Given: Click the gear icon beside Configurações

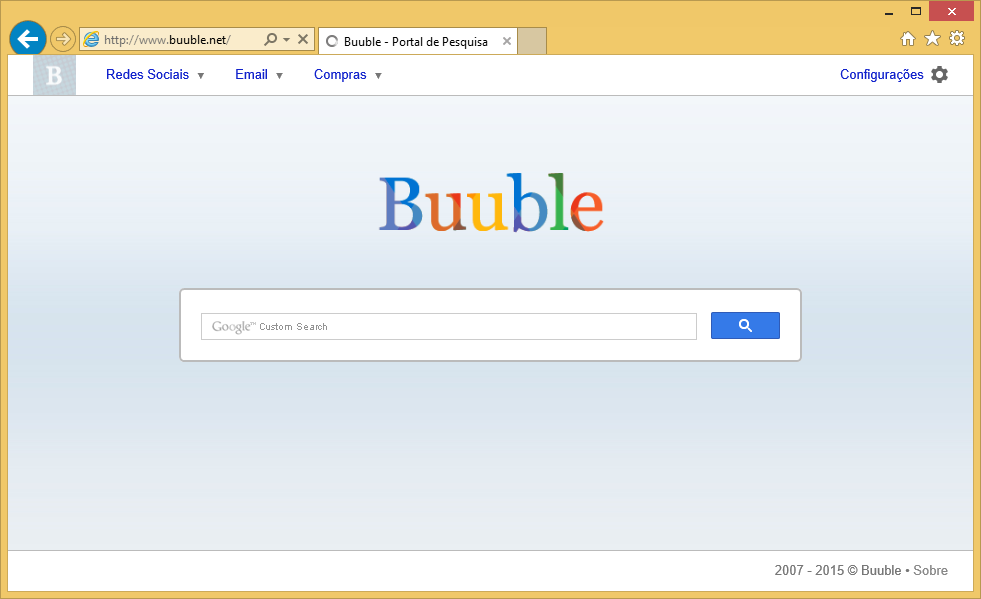Looking at the screenshot, I should pos(939,75).
